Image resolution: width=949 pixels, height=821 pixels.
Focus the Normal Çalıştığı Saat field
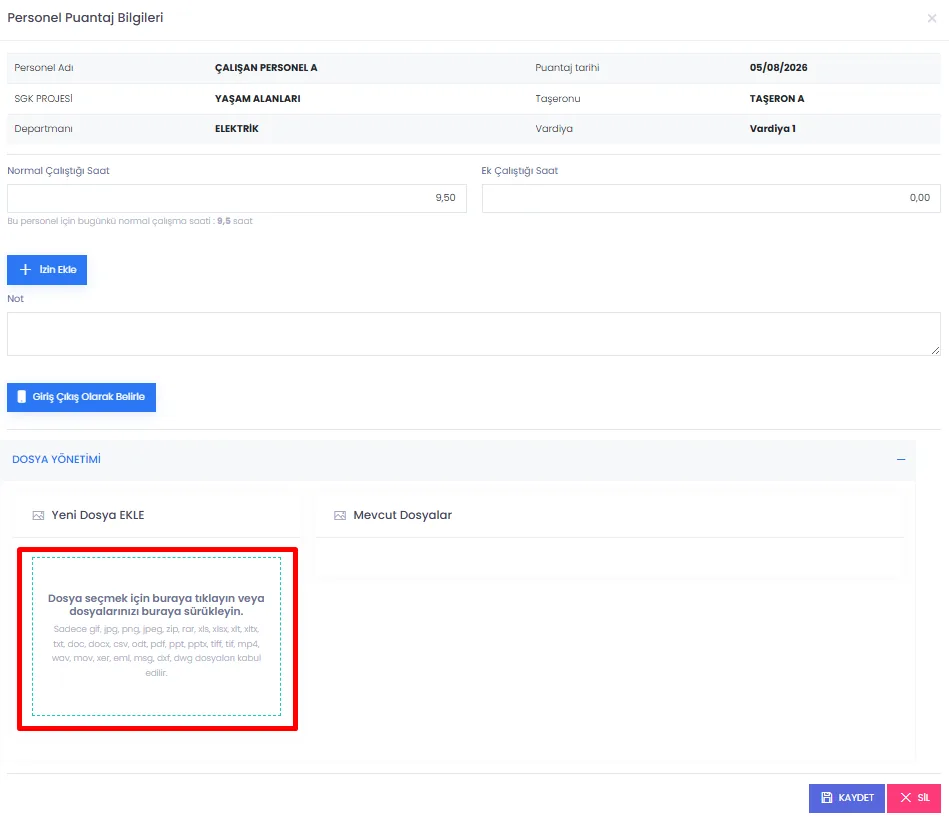pyautogui.click(x=237, y=198)
